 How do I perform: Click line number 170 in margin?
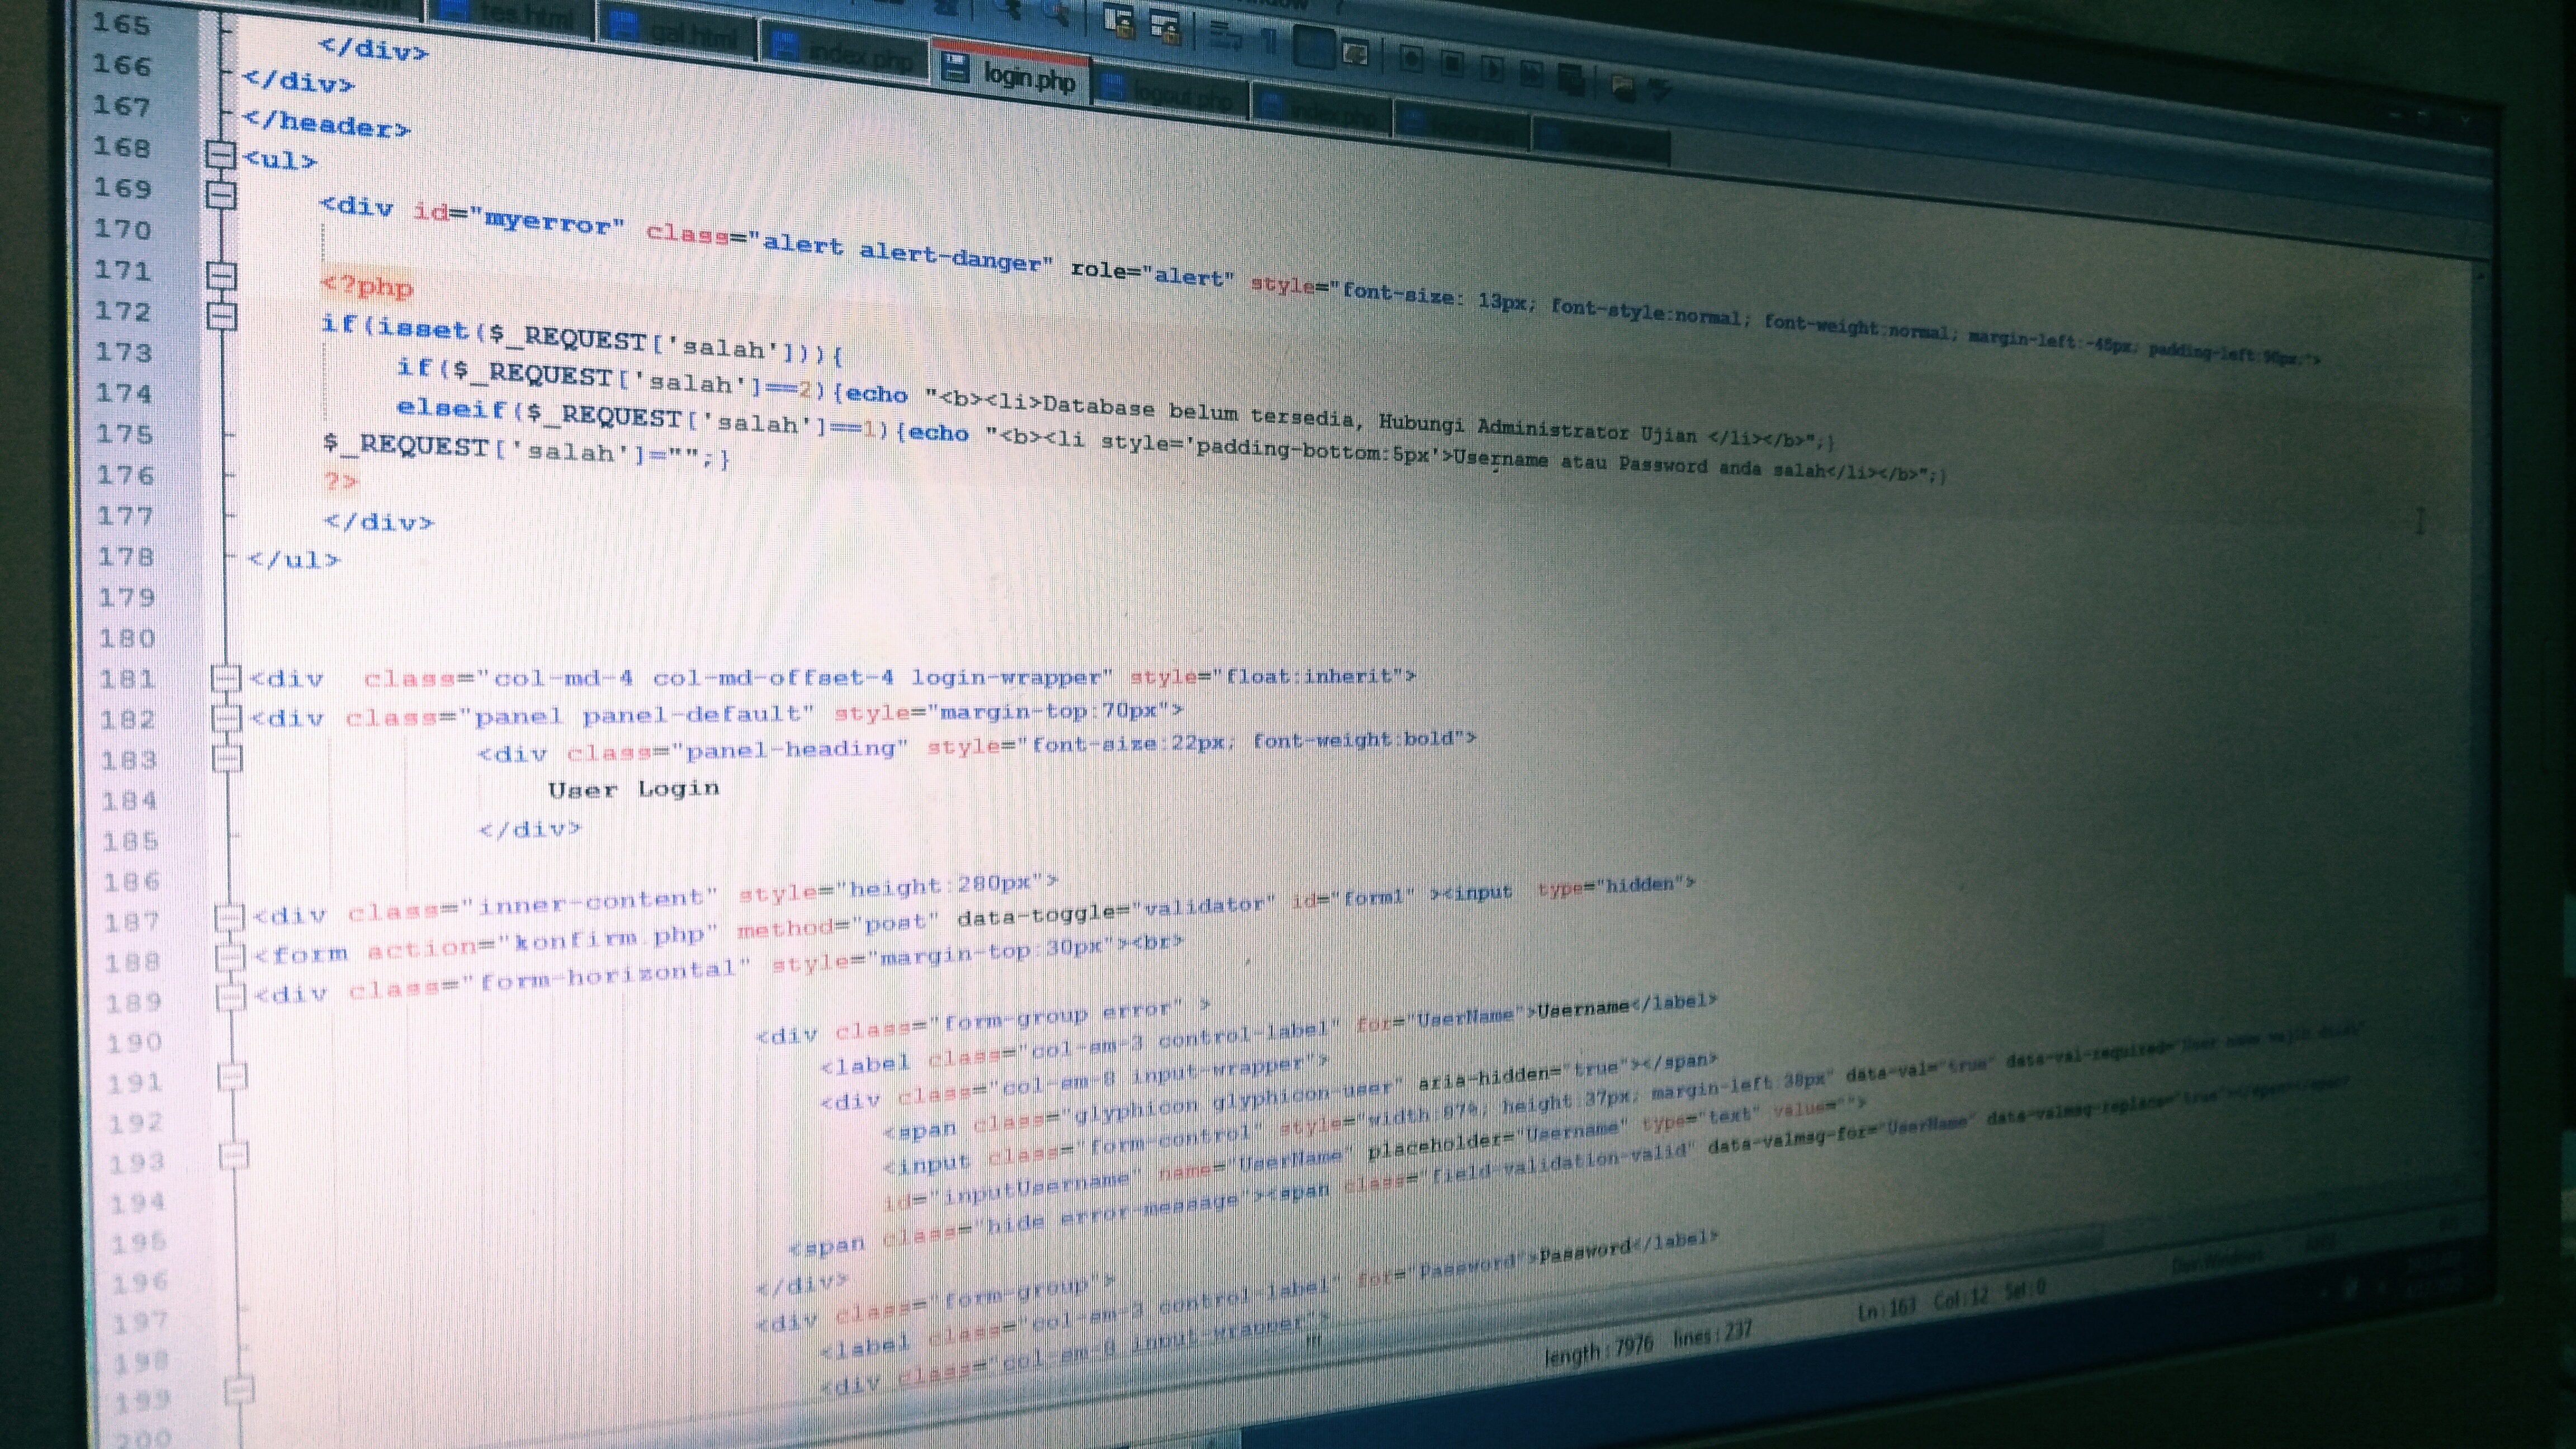(x=123, y=230)
